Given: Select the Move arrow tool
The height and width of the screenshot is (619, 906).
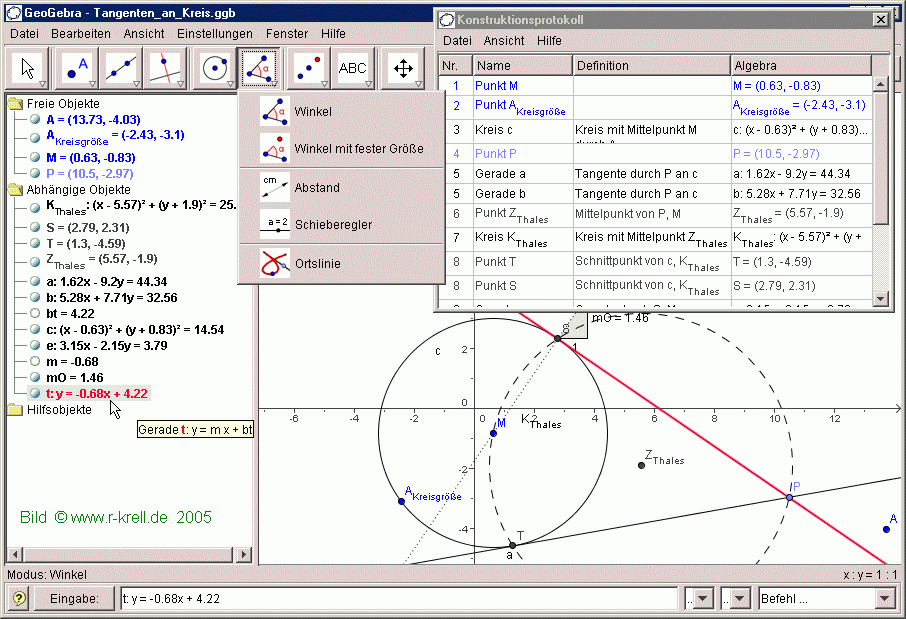Looking at the screenshot, I should [x=28, y=67].
